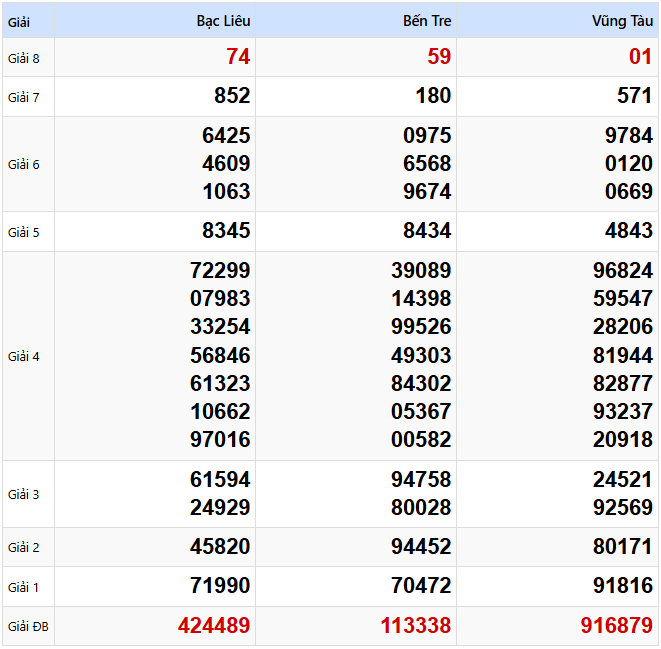Viewport: 661px width, 649px height.
Task: Click the Bạc Liêu column header
Action: [x=223, y=21]
